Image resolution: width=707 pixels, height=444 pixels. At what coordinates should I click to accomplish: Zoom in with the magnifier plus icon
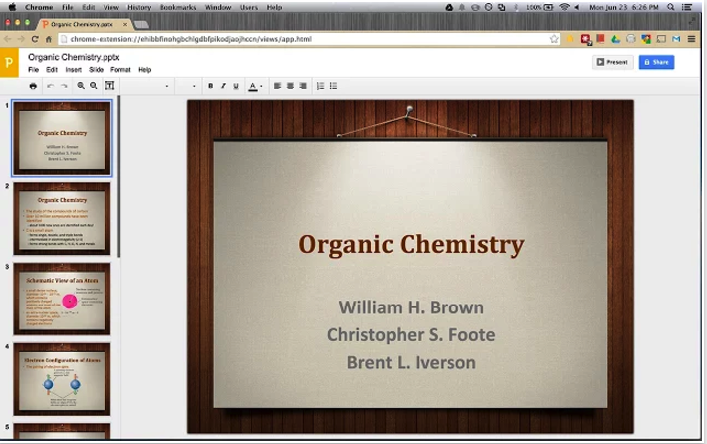coord(81,86)
